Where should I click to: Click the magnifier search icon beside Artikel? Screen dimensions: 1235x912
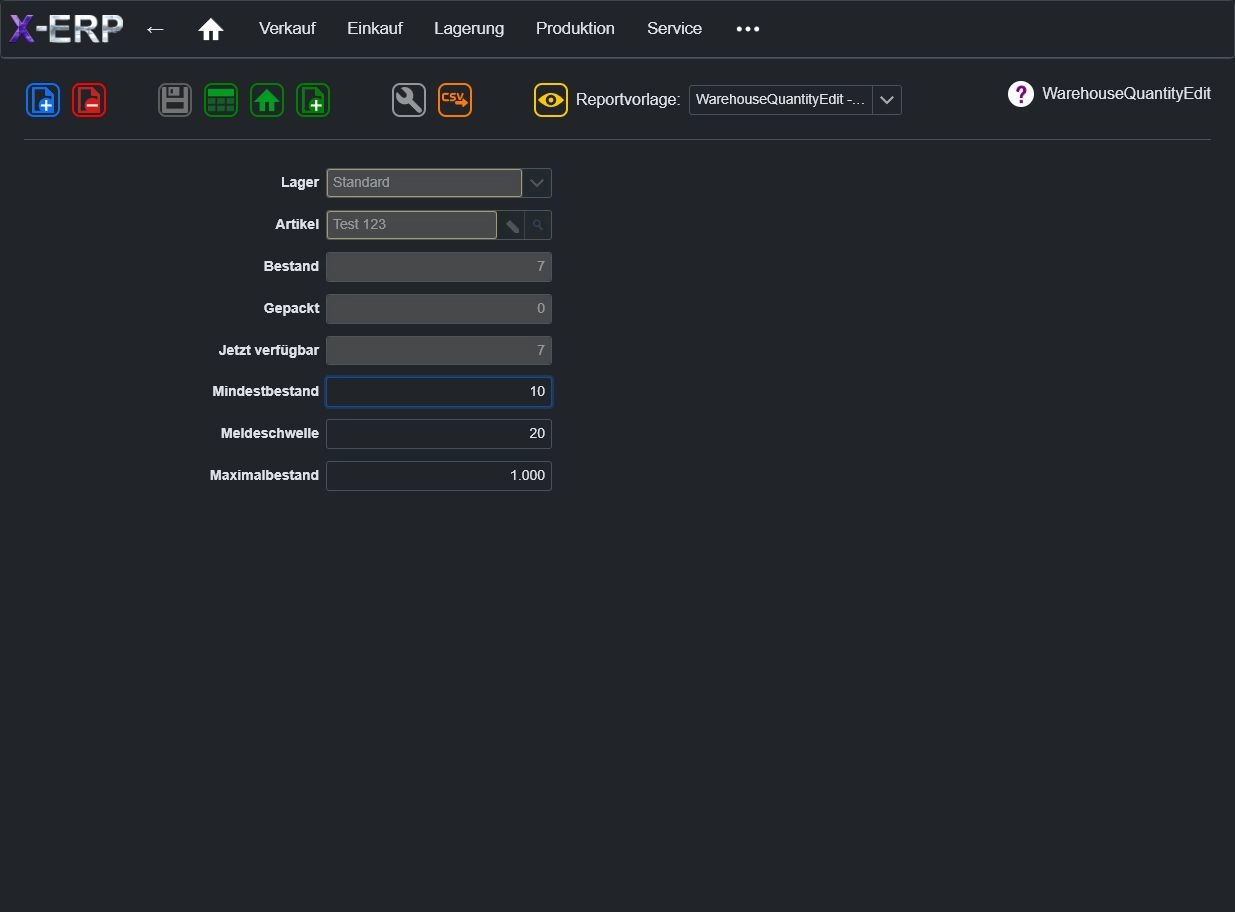[538, 225]
